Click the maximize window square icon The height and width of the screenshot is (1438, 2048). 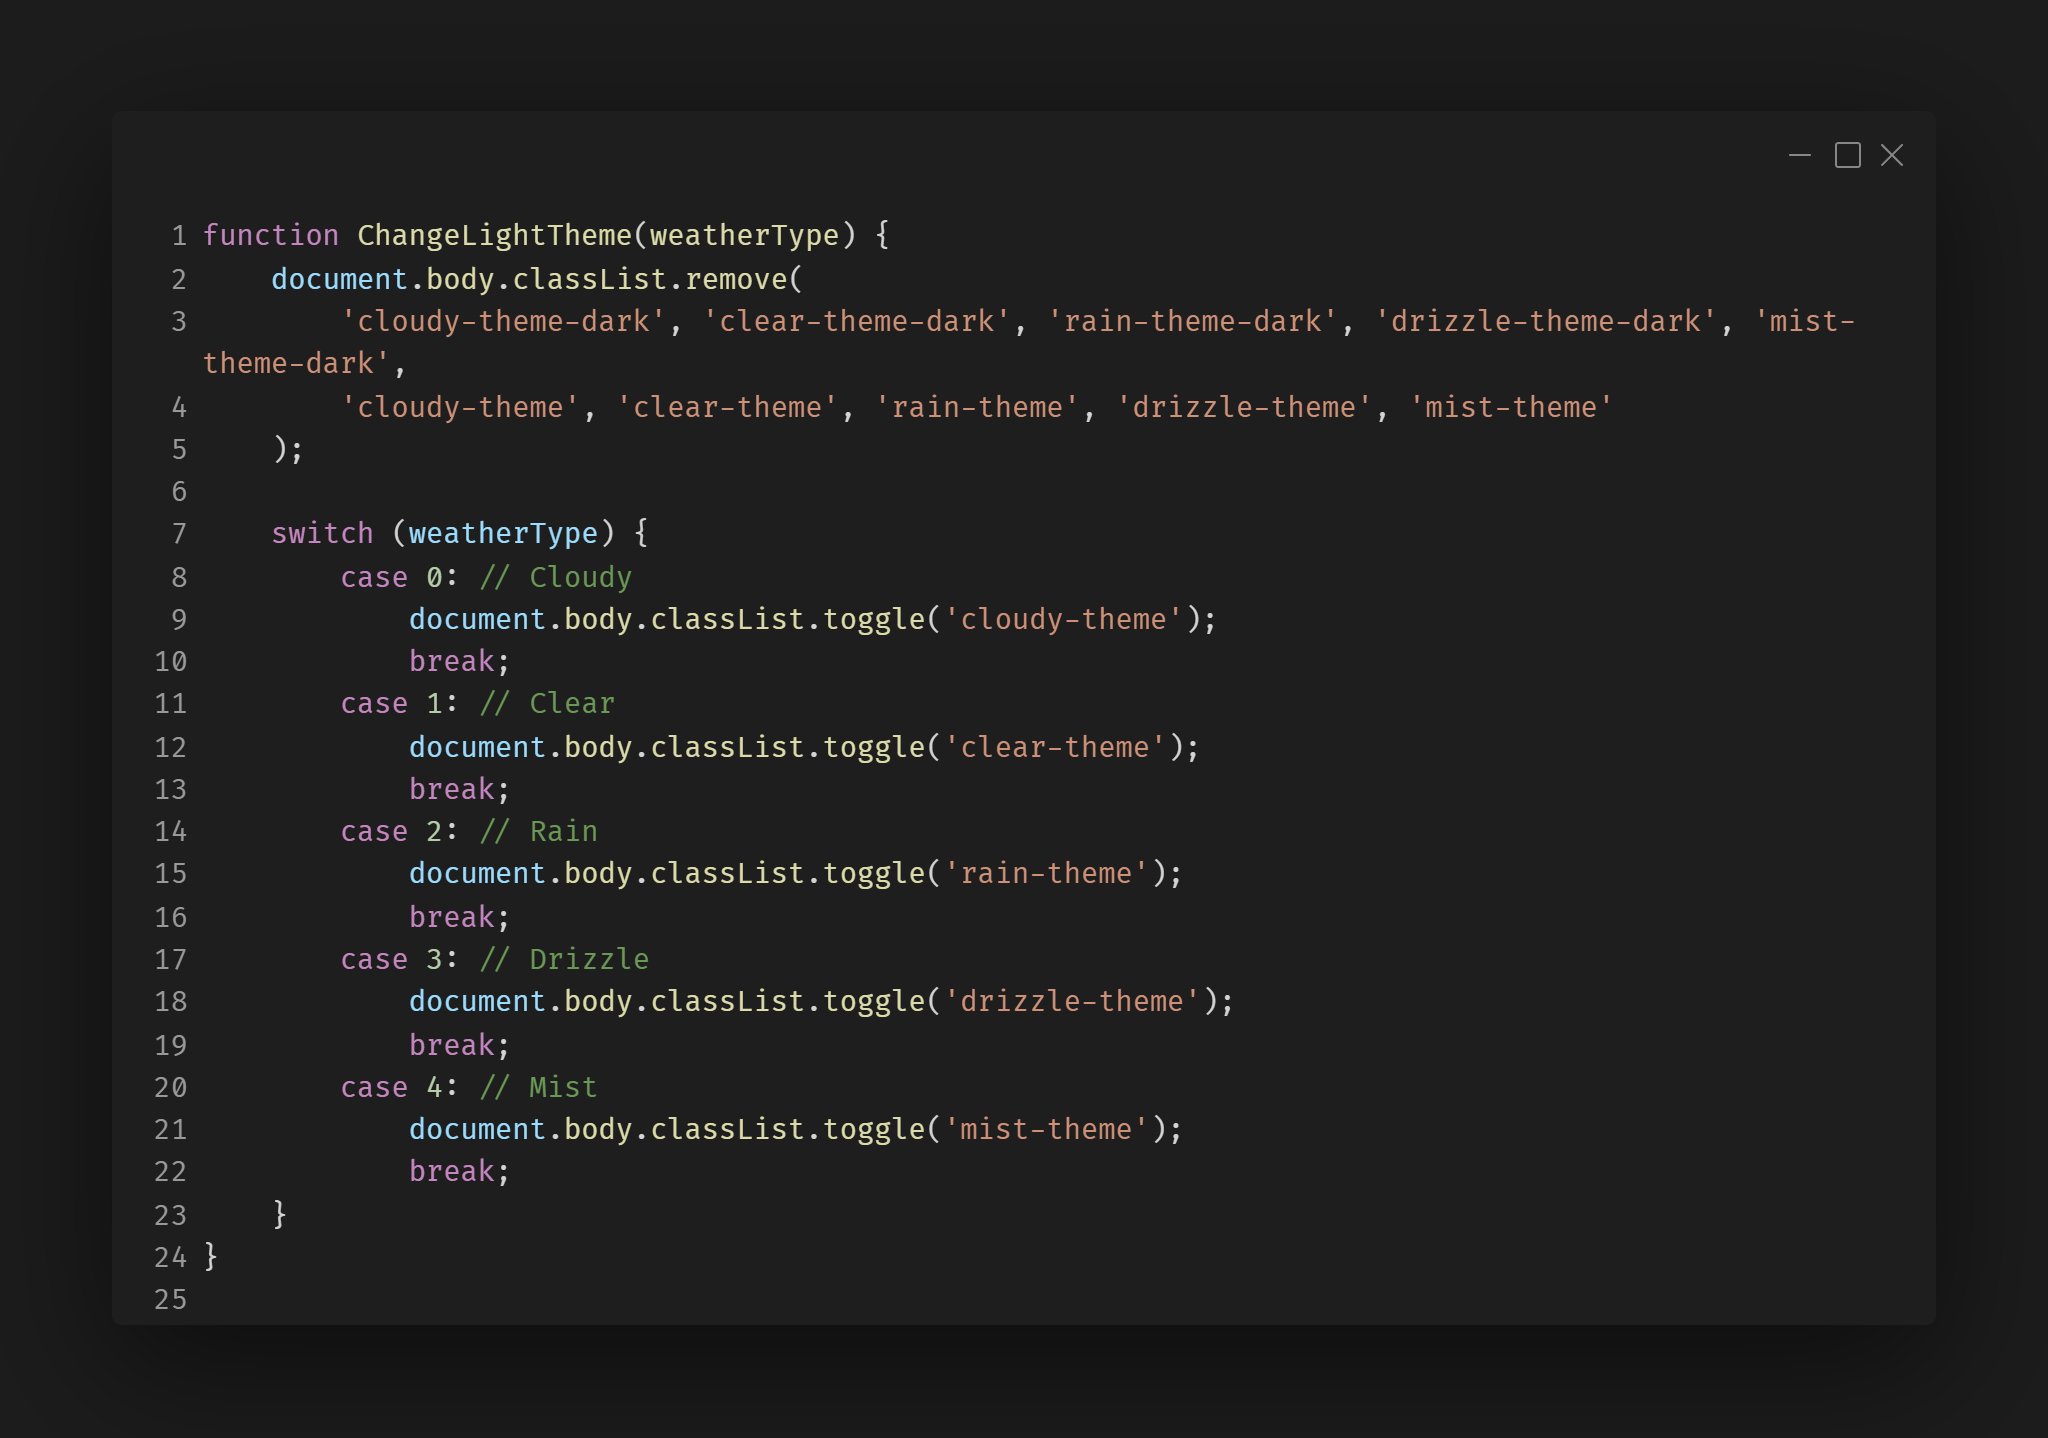click(1847, 156)
